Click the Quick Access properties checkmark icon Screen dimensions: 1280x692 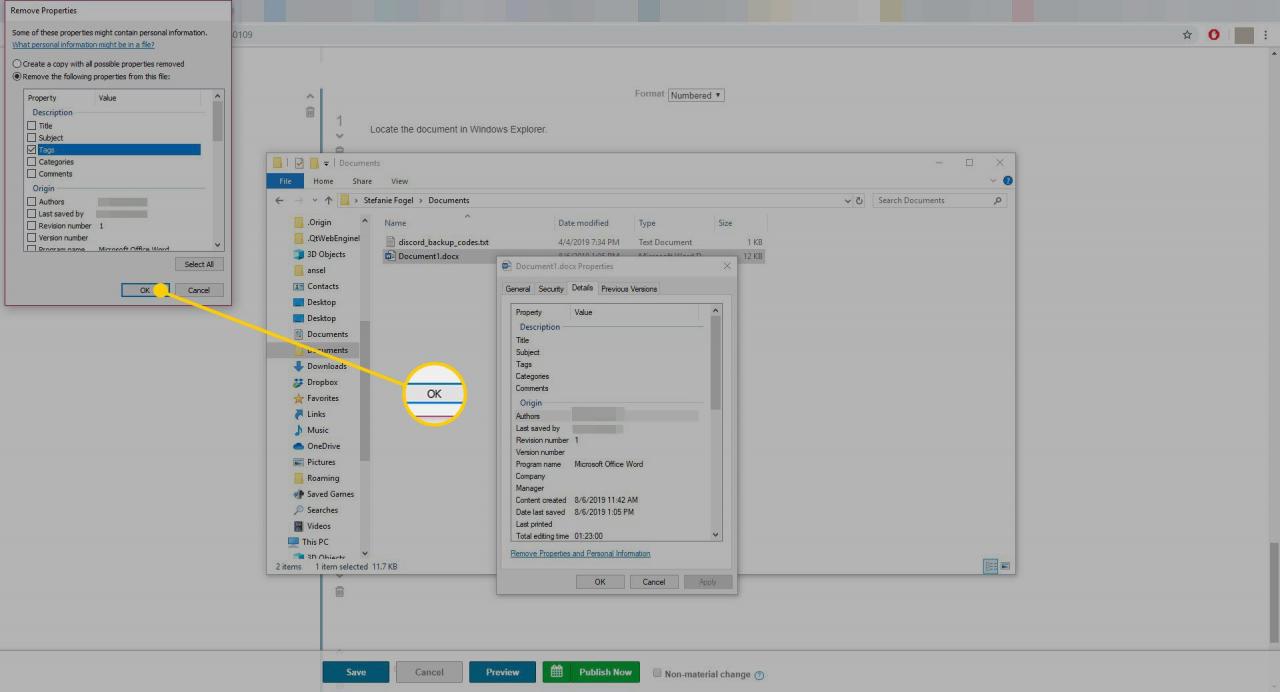tap(299, 163)
